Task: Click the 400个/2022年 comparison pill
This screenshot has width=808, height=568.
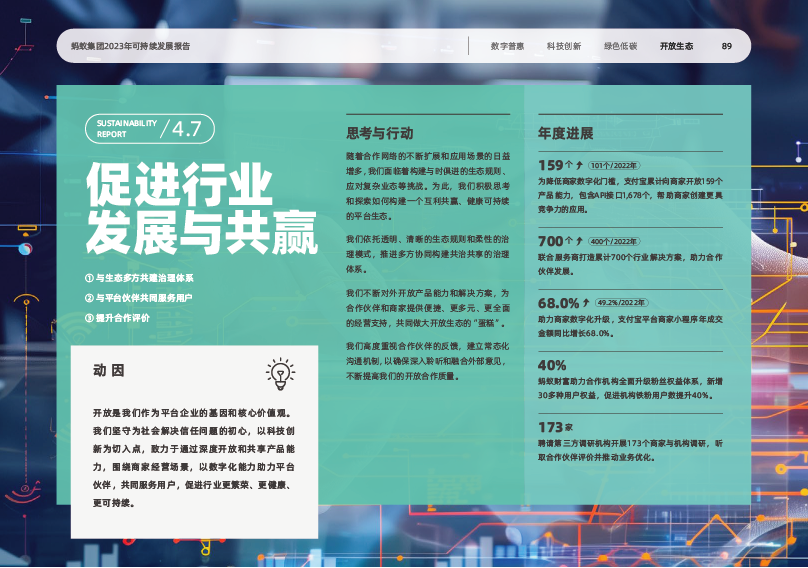Action: tap(614, 241)
